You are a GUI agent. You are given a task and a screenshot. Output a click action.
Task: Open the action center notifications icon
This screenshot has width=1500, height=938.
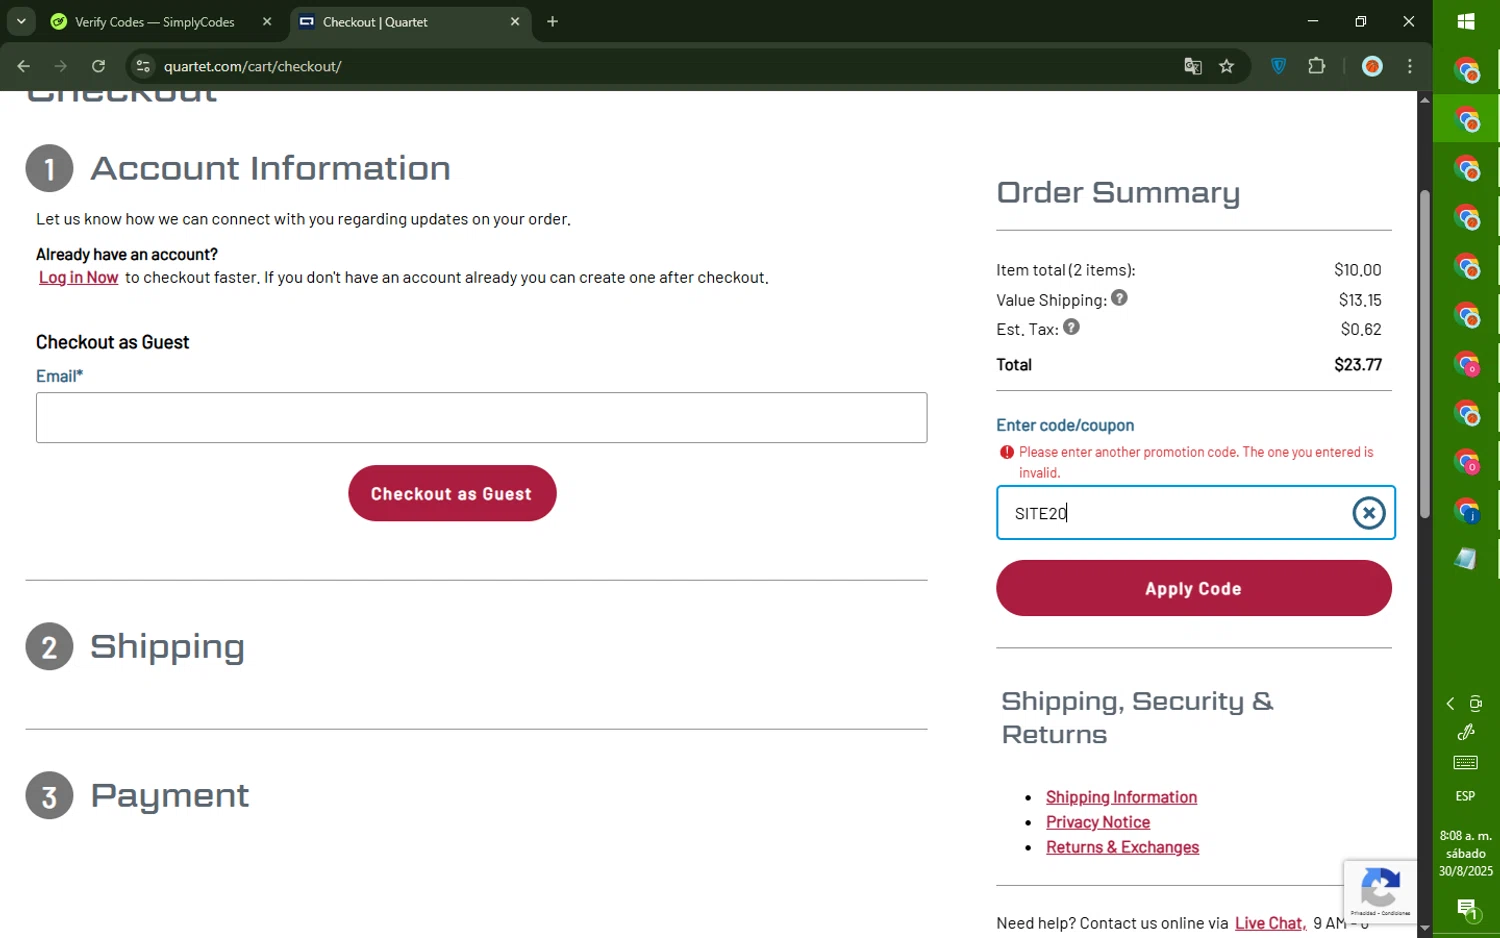click(x=1466, y=910)
